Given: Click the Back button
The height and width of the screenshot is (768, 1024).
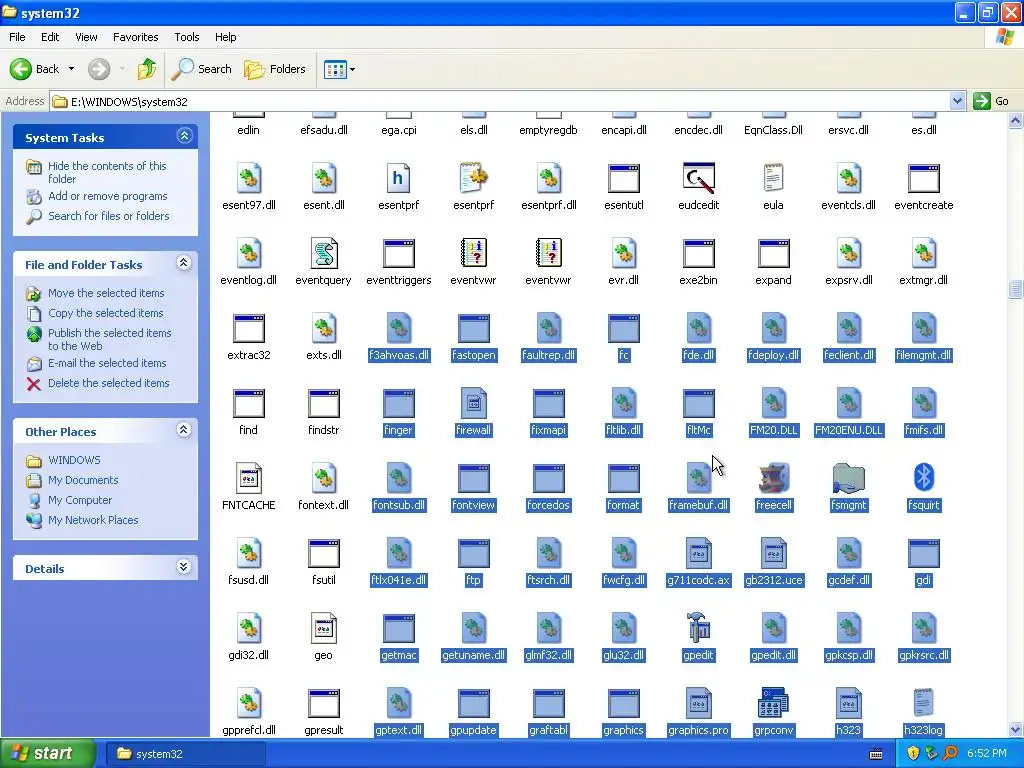Looking at the screenshot, I should tap(35, 69).
